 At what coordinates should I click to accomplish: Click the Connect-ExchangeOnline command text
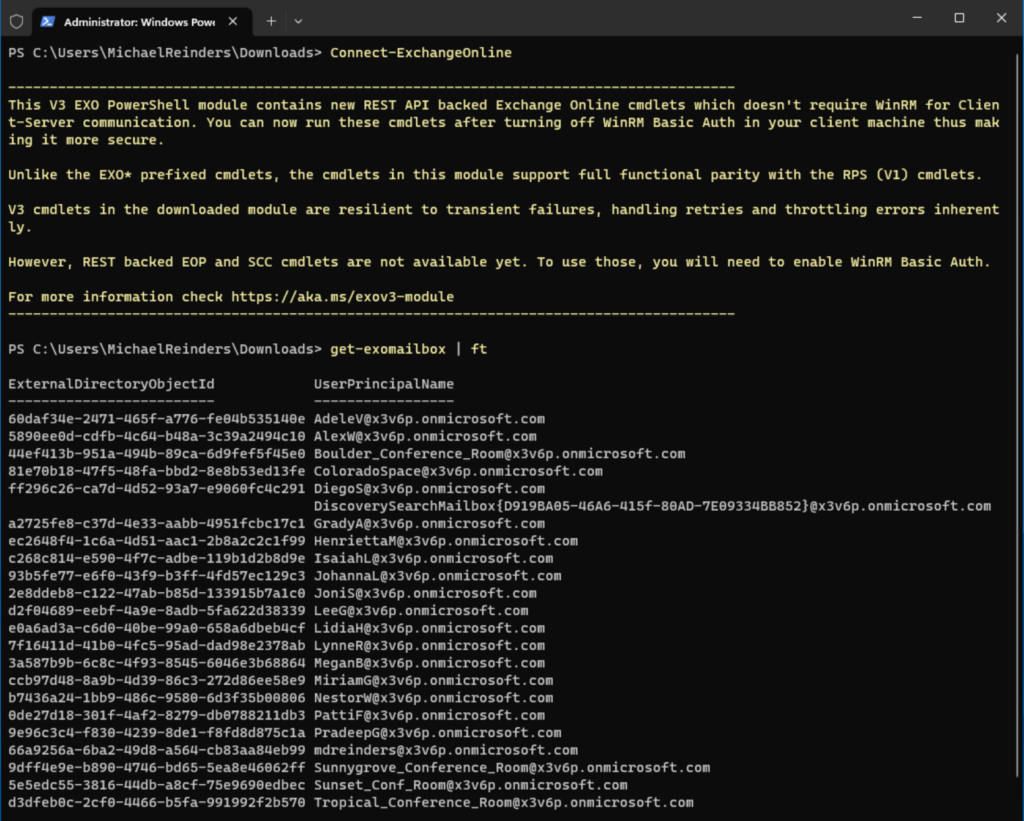[x=421, y=53]
